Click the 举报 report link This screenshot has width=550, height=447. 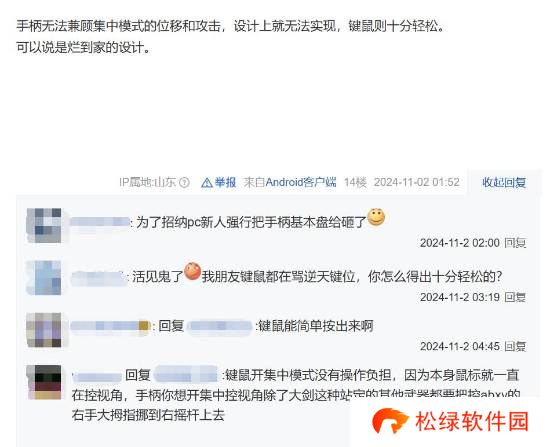click(225, 182)
